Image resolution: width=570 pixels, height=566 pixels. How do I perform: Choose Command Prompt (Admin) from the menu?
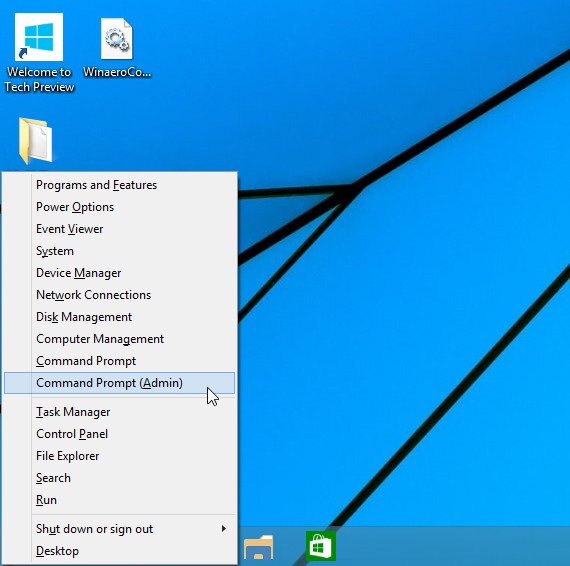click(119, 383)
